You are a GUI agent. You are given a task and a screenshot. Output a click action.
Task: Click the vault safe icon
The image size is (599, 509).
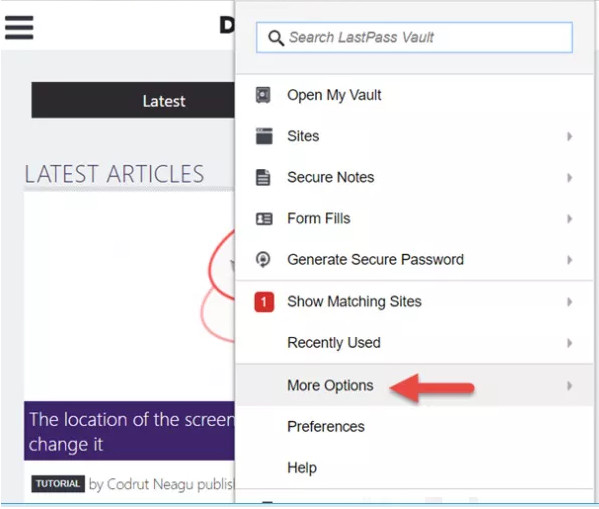click(263, 95)
